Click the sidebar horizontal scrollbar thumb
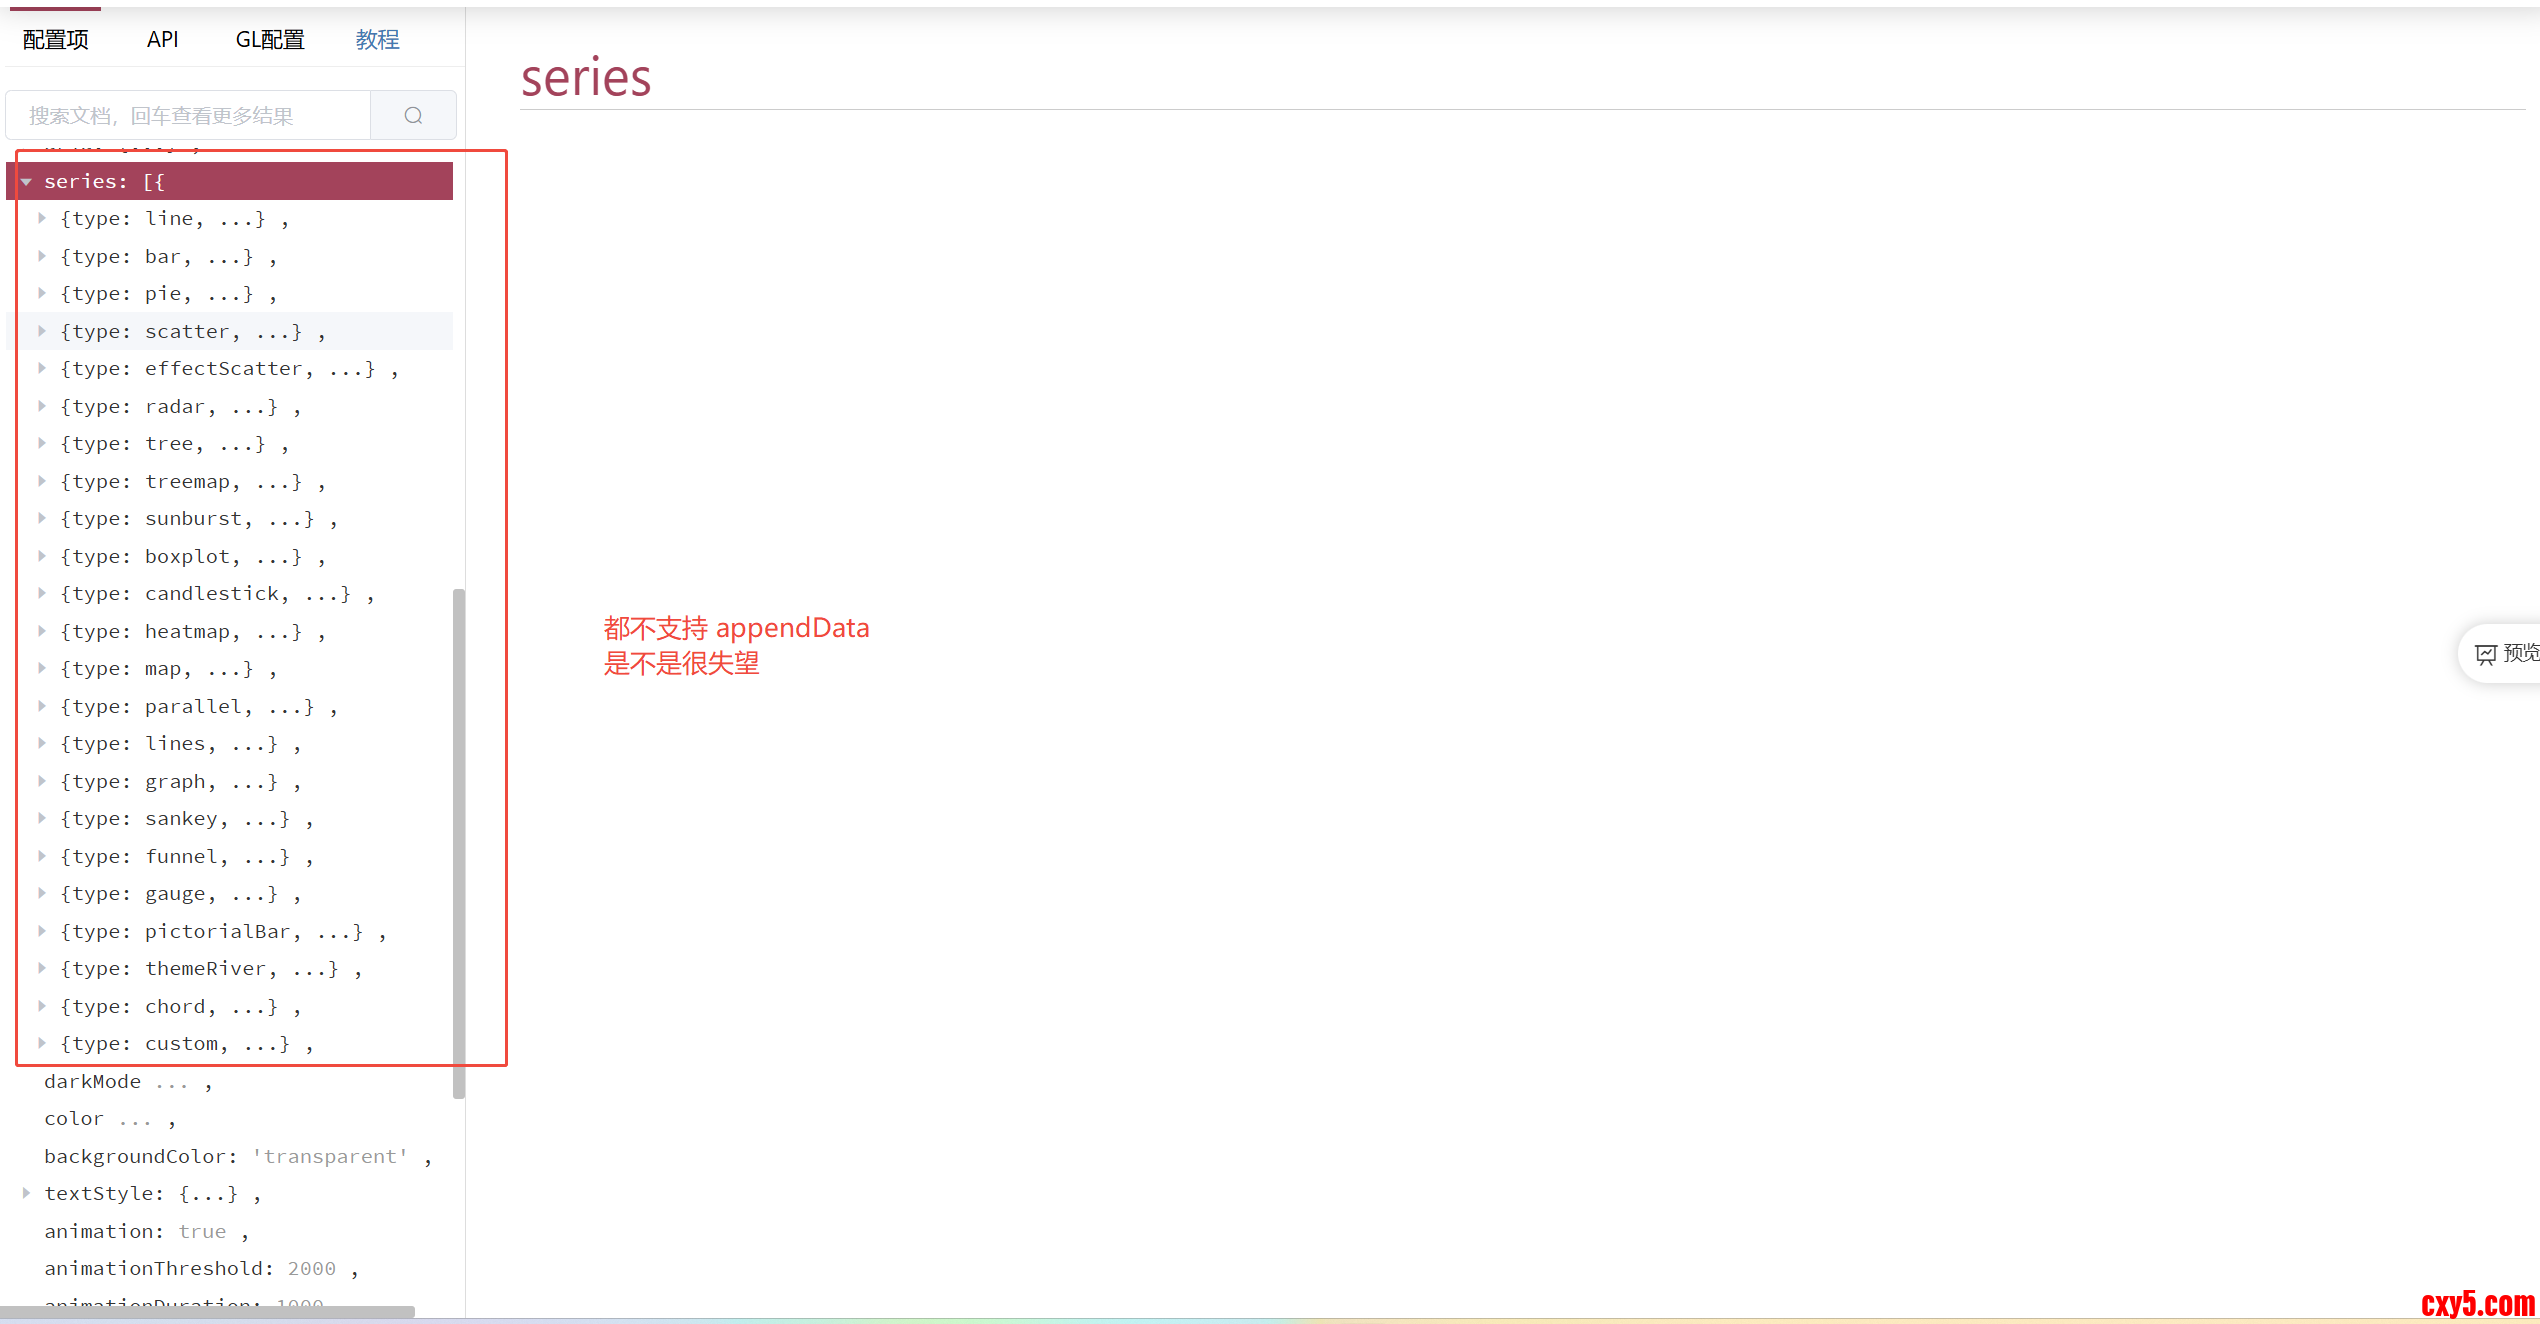Image resolution: width=2540 pixels, height=1324 pixels. [x=205, y=1311]
